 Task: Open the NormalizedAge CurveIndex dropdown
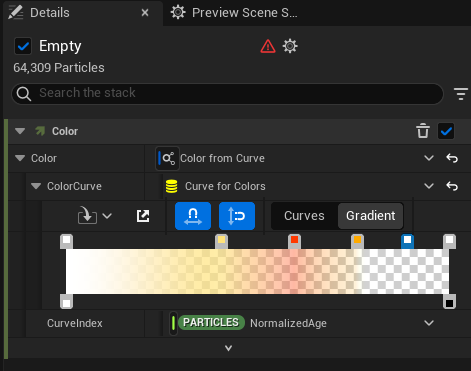point(429,323)
